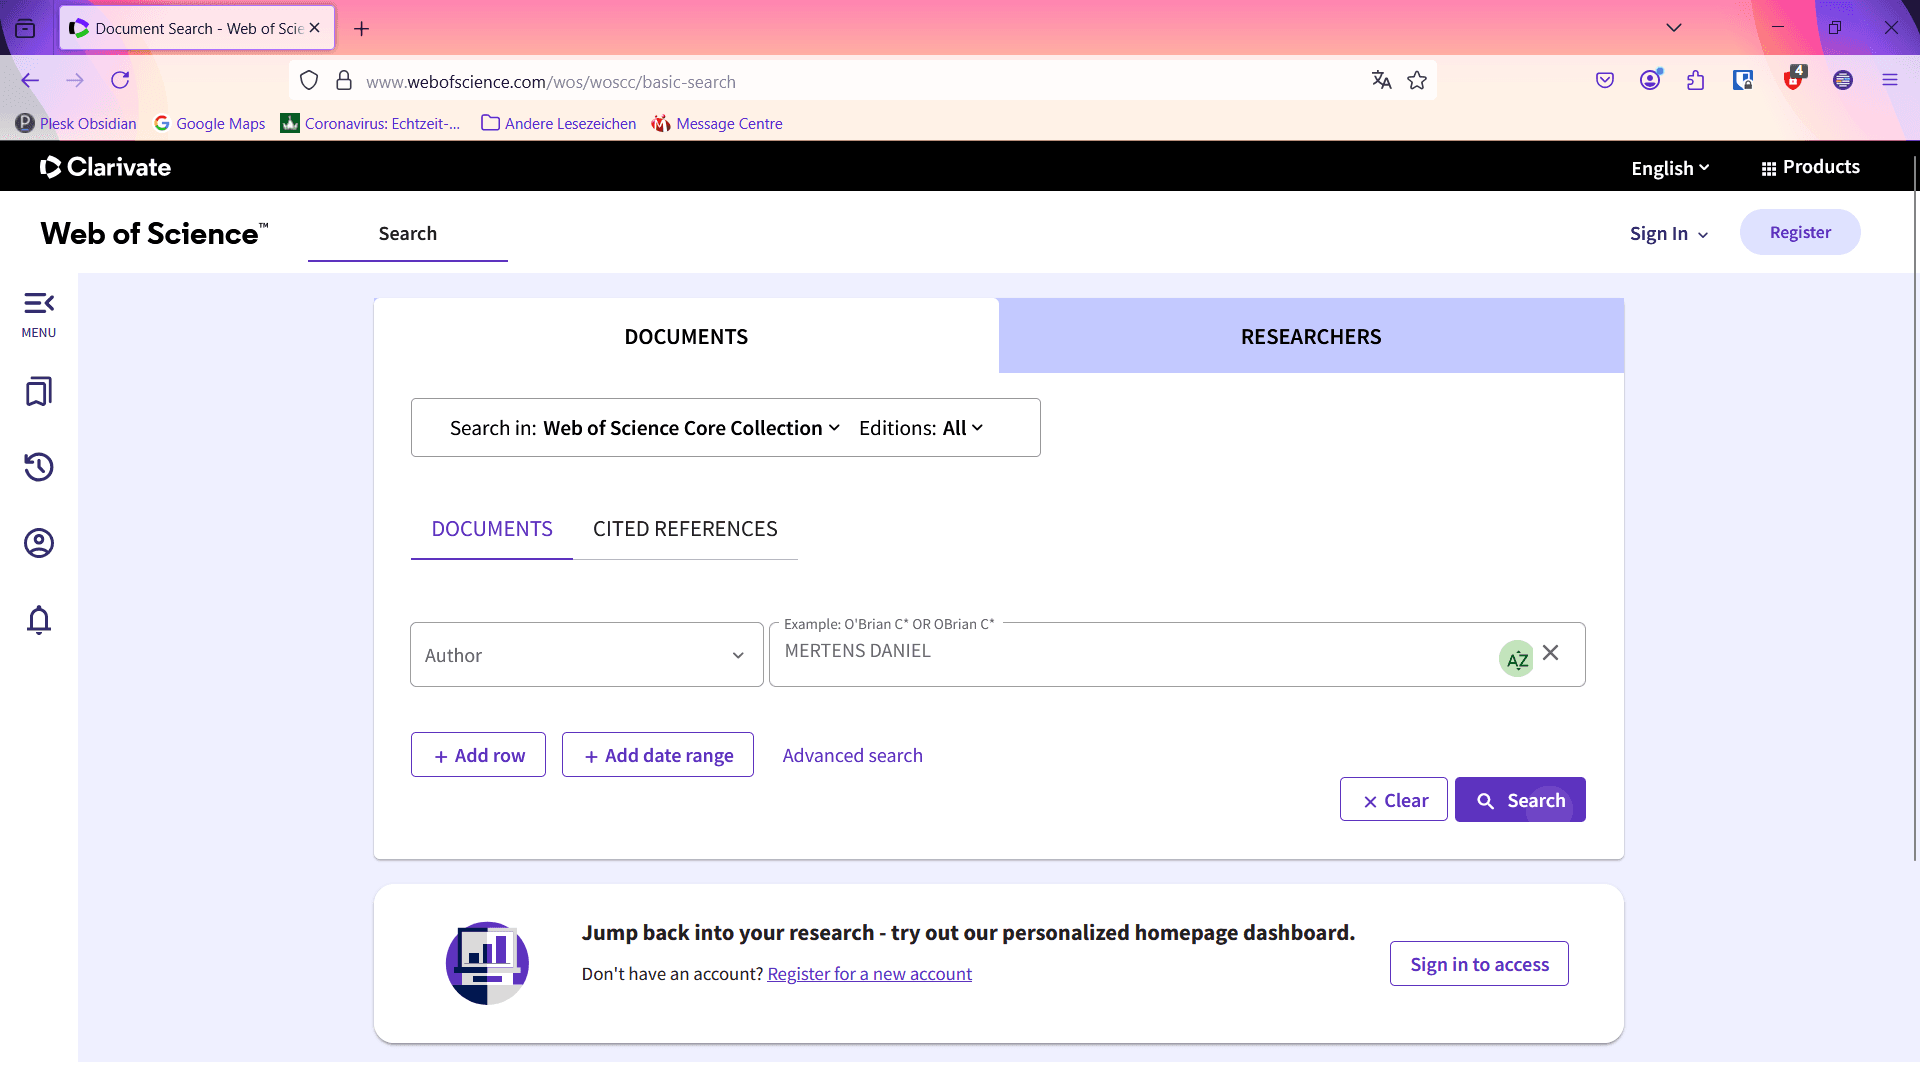Click the Clear button

point(1394,800)
